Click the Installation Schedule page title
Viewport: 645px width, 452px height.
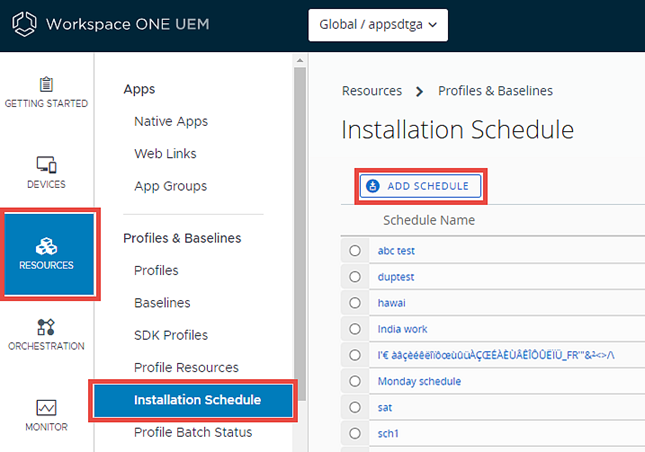[x=457, y=130]
